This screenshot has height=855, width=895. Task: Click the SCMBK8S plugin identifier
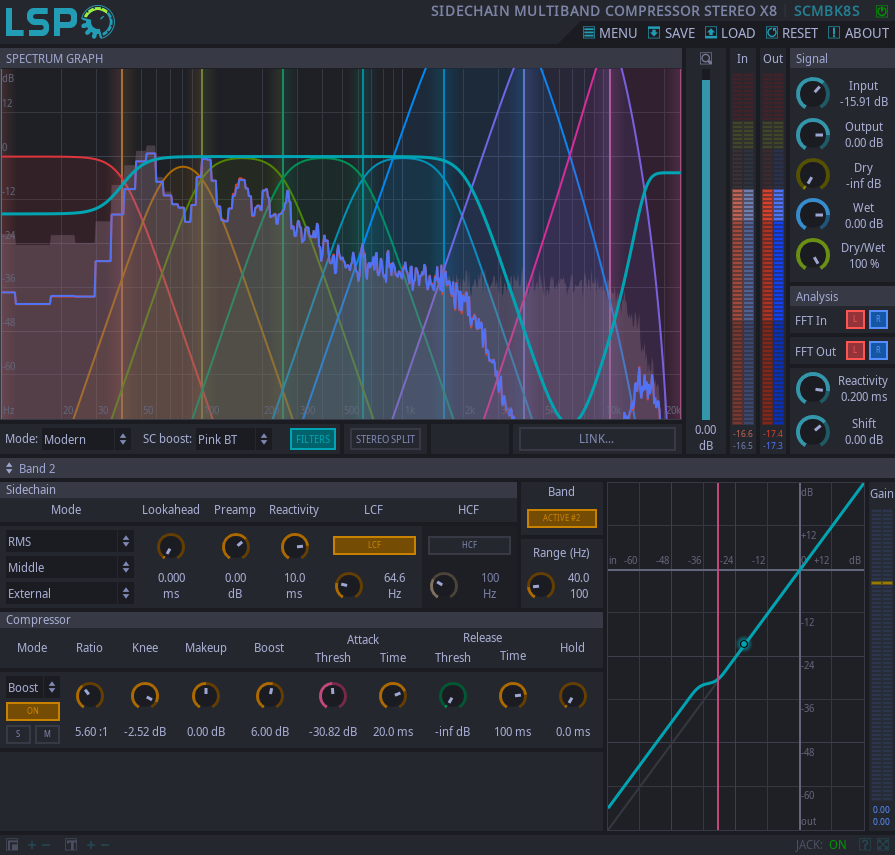(827, 11)
